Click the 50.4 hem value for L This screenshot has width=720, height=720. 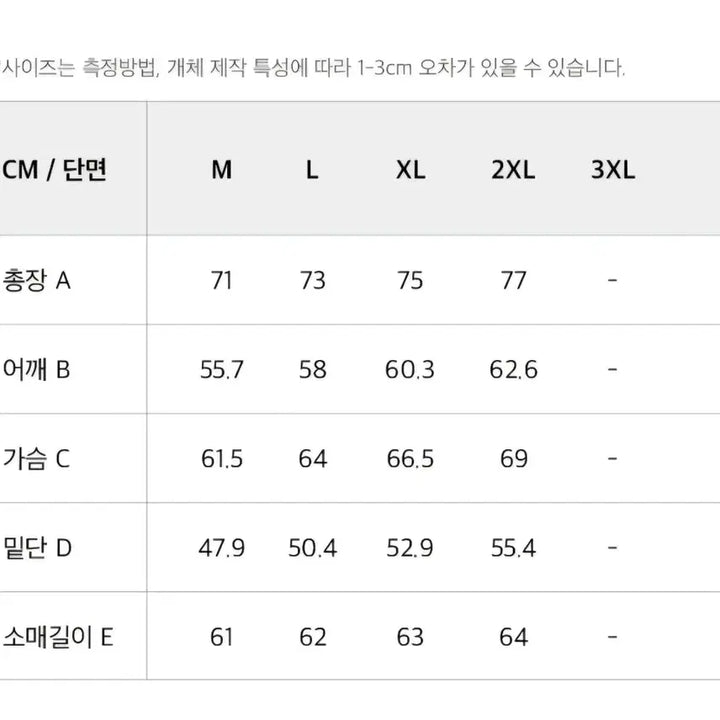[312, 548]
